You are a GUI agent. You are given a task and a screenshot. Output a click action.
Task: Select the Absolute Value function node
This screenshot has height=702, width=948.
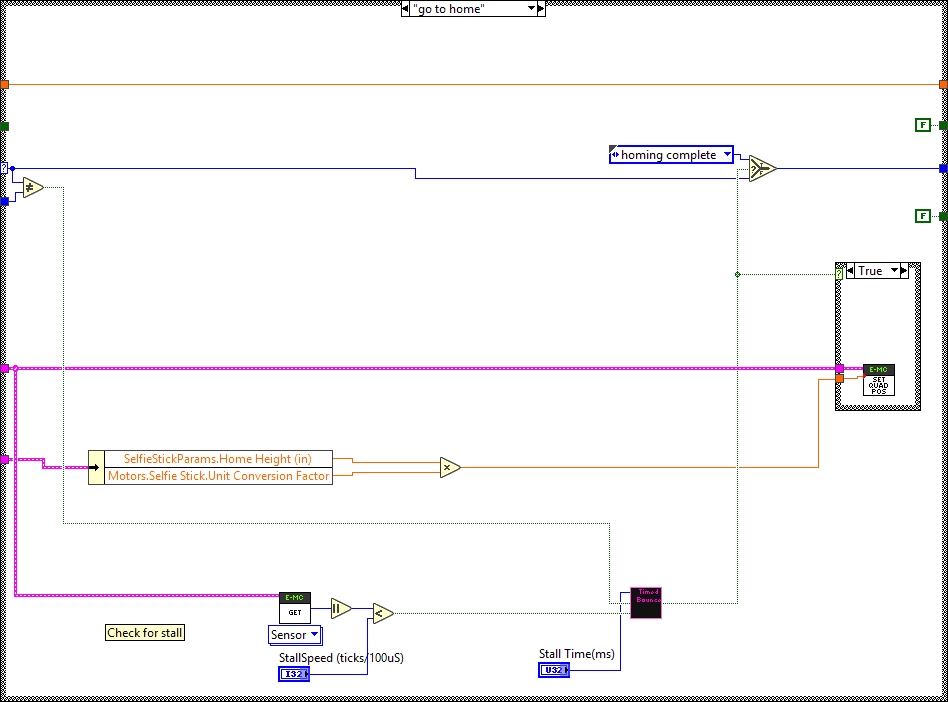click(341, 608)
